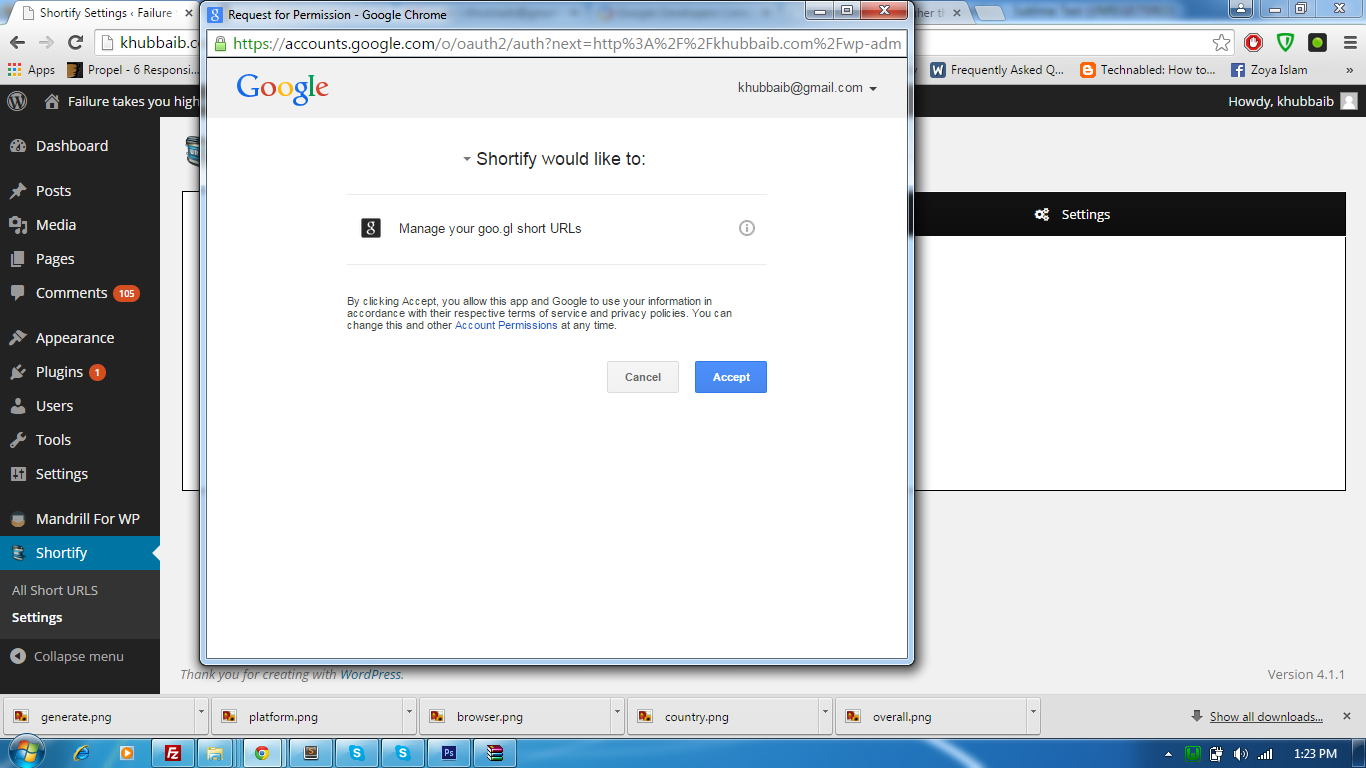This screenshot has height=768, width=1366.
Task: Open the red stop-hand ad blocker extension
Action: (x=1253, y=43)
